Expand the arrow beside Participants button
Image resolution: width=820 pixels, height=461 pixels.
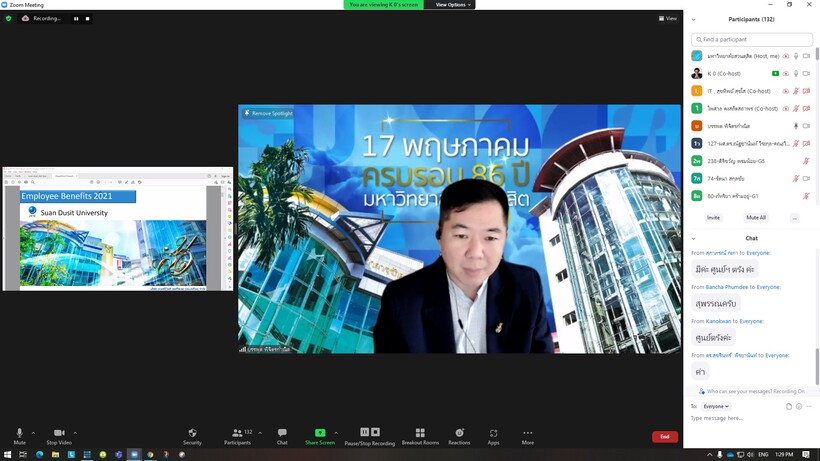pyautogui.click(x=260, y=433)
